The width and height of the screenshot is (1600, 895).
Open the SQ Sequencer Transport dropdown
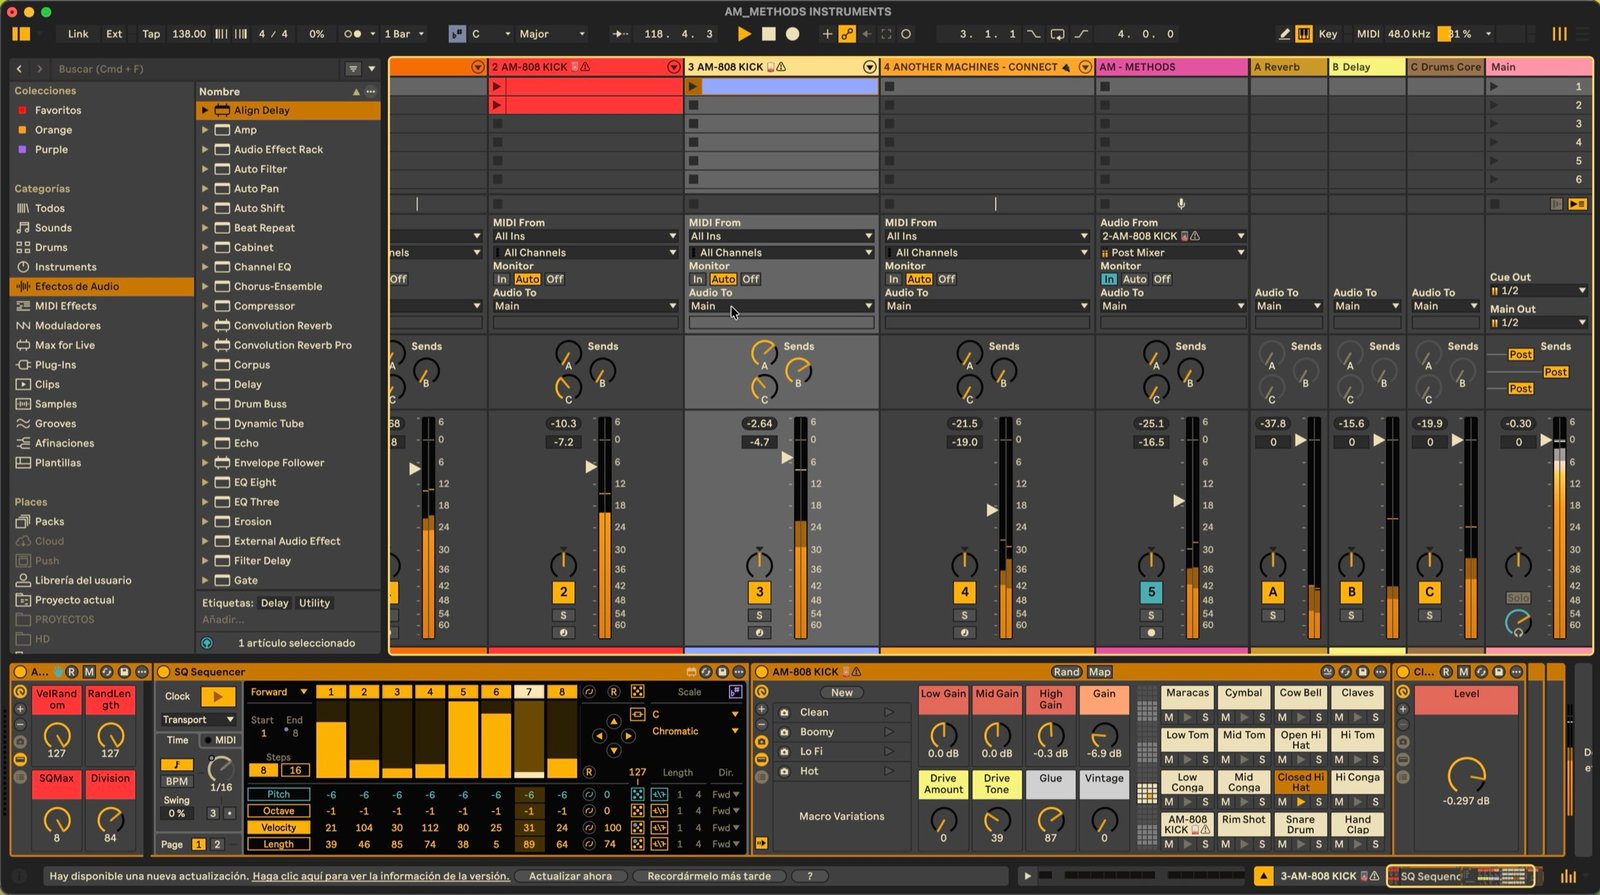tap(198, 720)
